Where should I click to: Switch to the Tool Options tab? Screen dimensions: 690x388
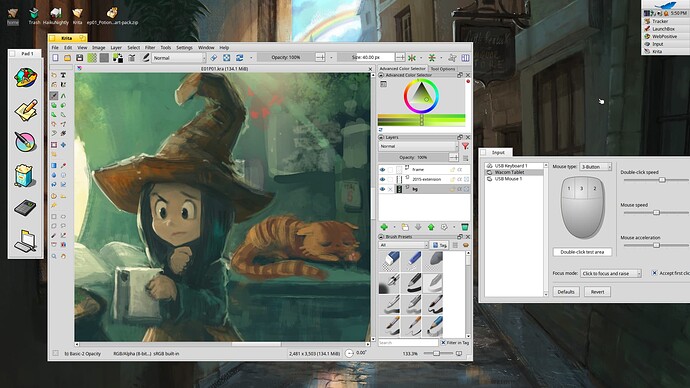[x=443, y=69]
